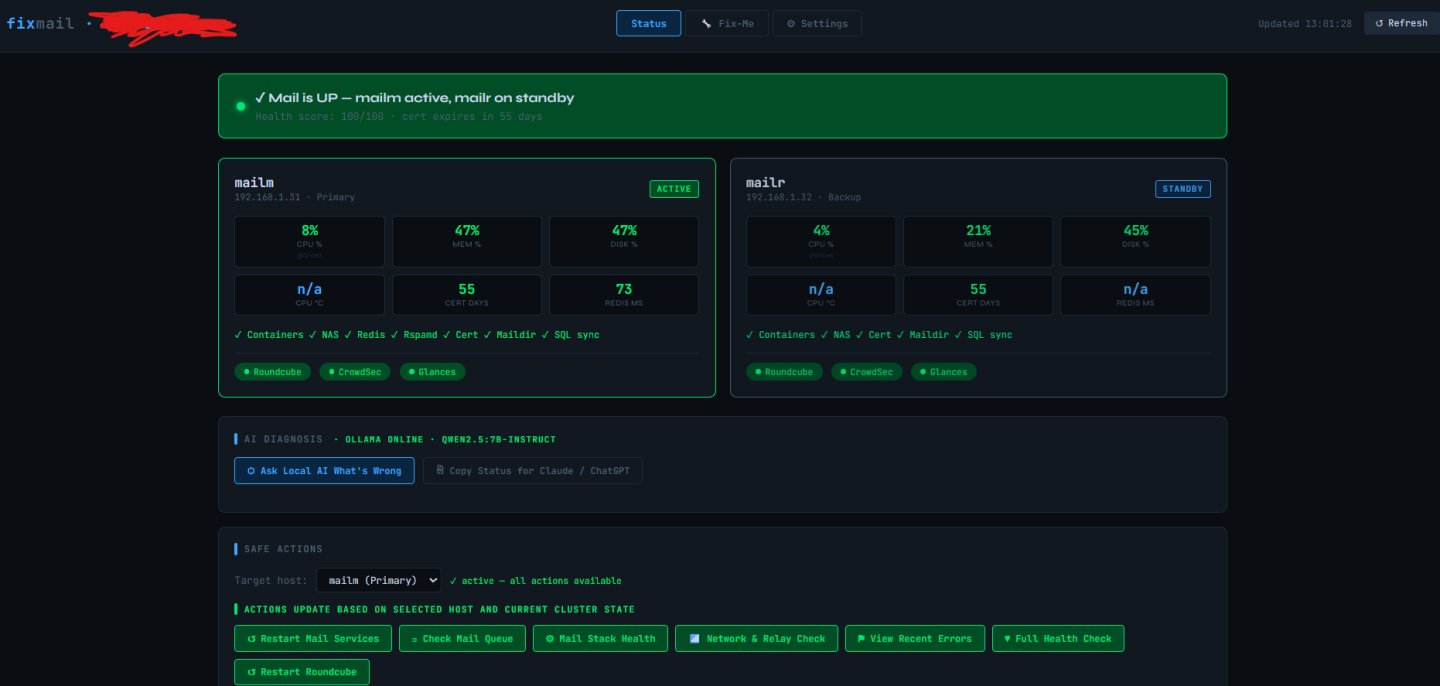
Task: Open mailr's Roundcube service chip
Action: tap(784, 372)
